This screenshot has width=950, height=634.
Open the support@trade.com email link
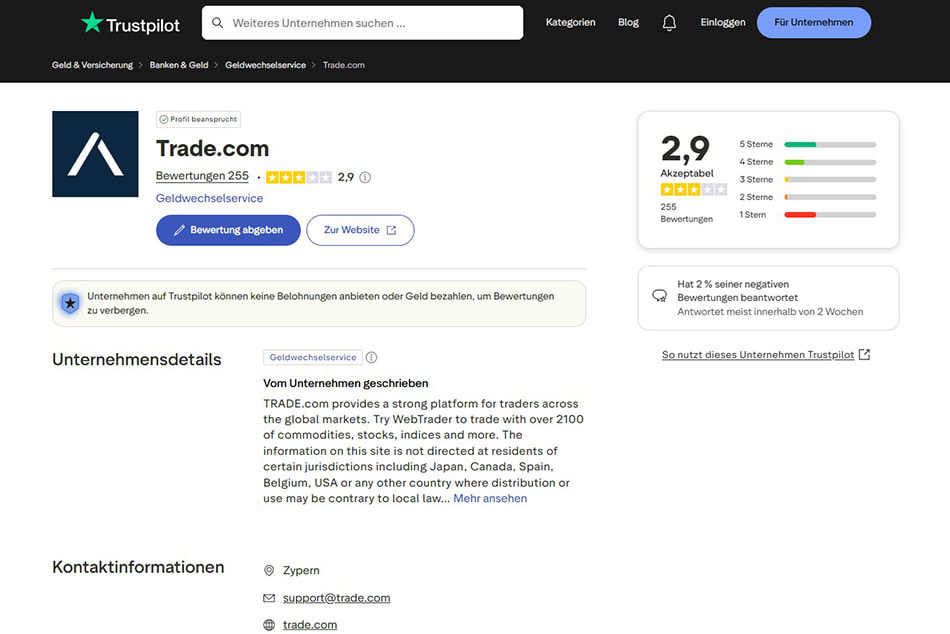pyautogui.click(x=336, y=598)
